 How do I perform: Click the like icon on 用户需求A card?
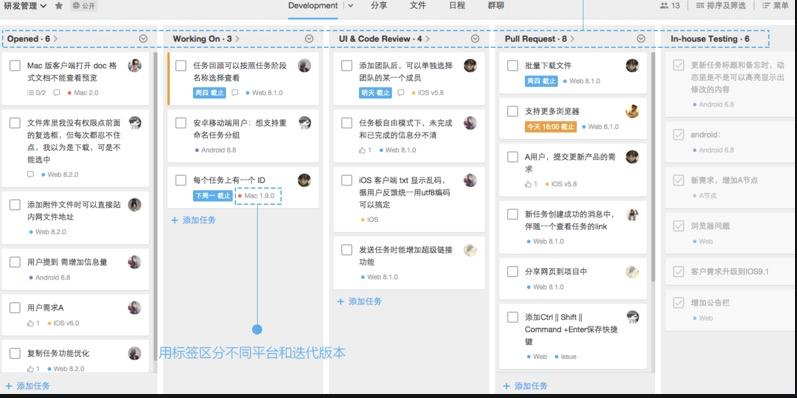[x=30, y=323]
